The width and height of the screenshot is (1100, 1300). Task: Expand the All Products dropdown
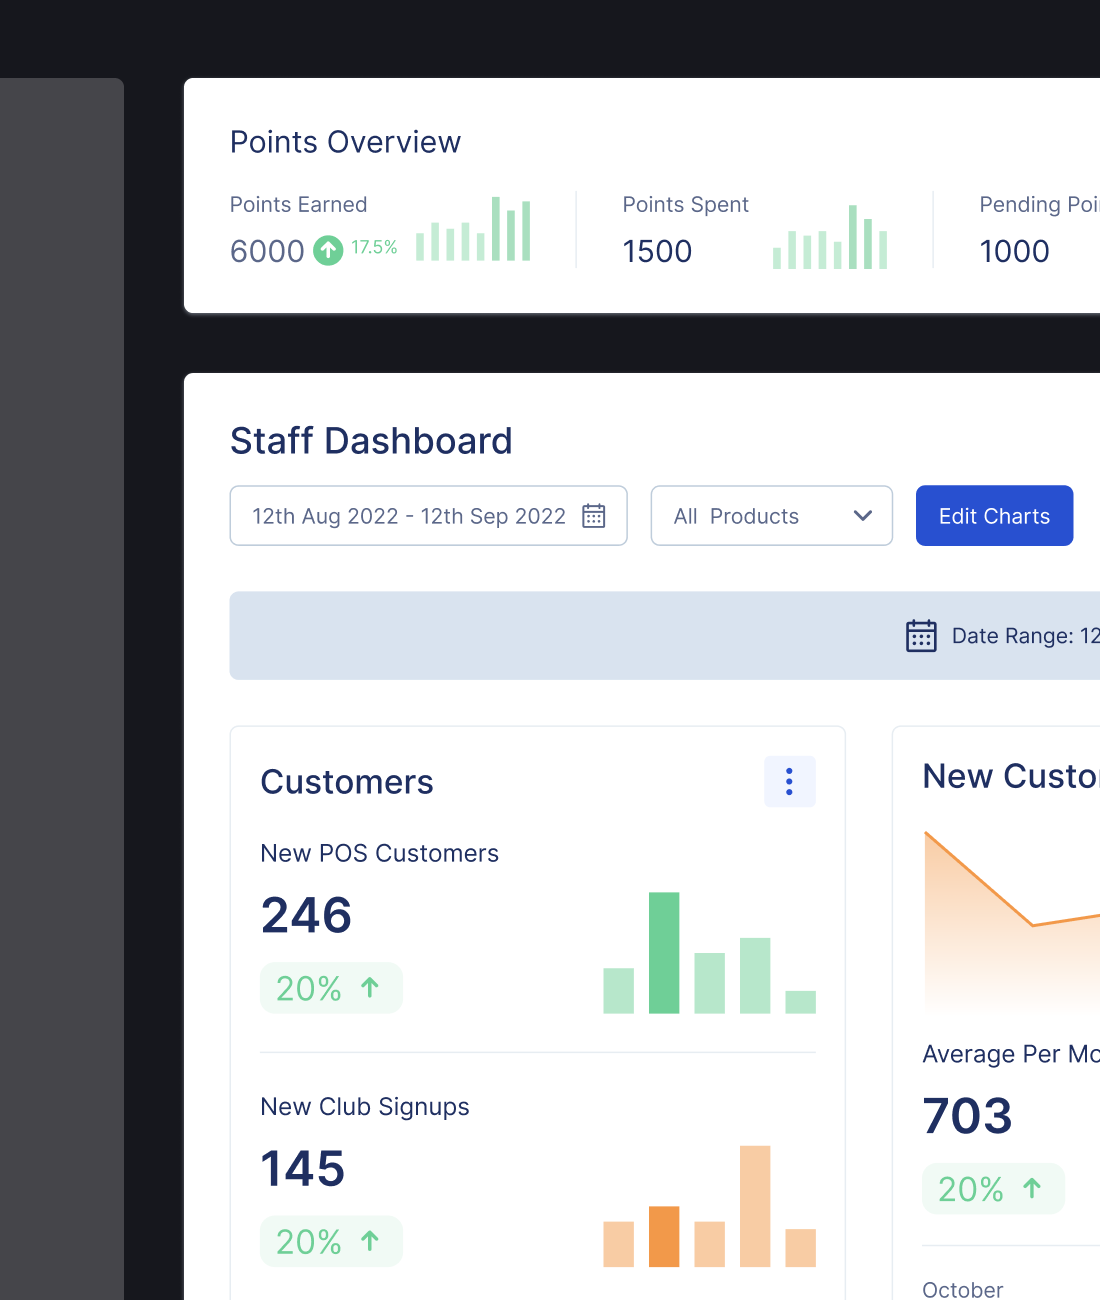(771, 516)
